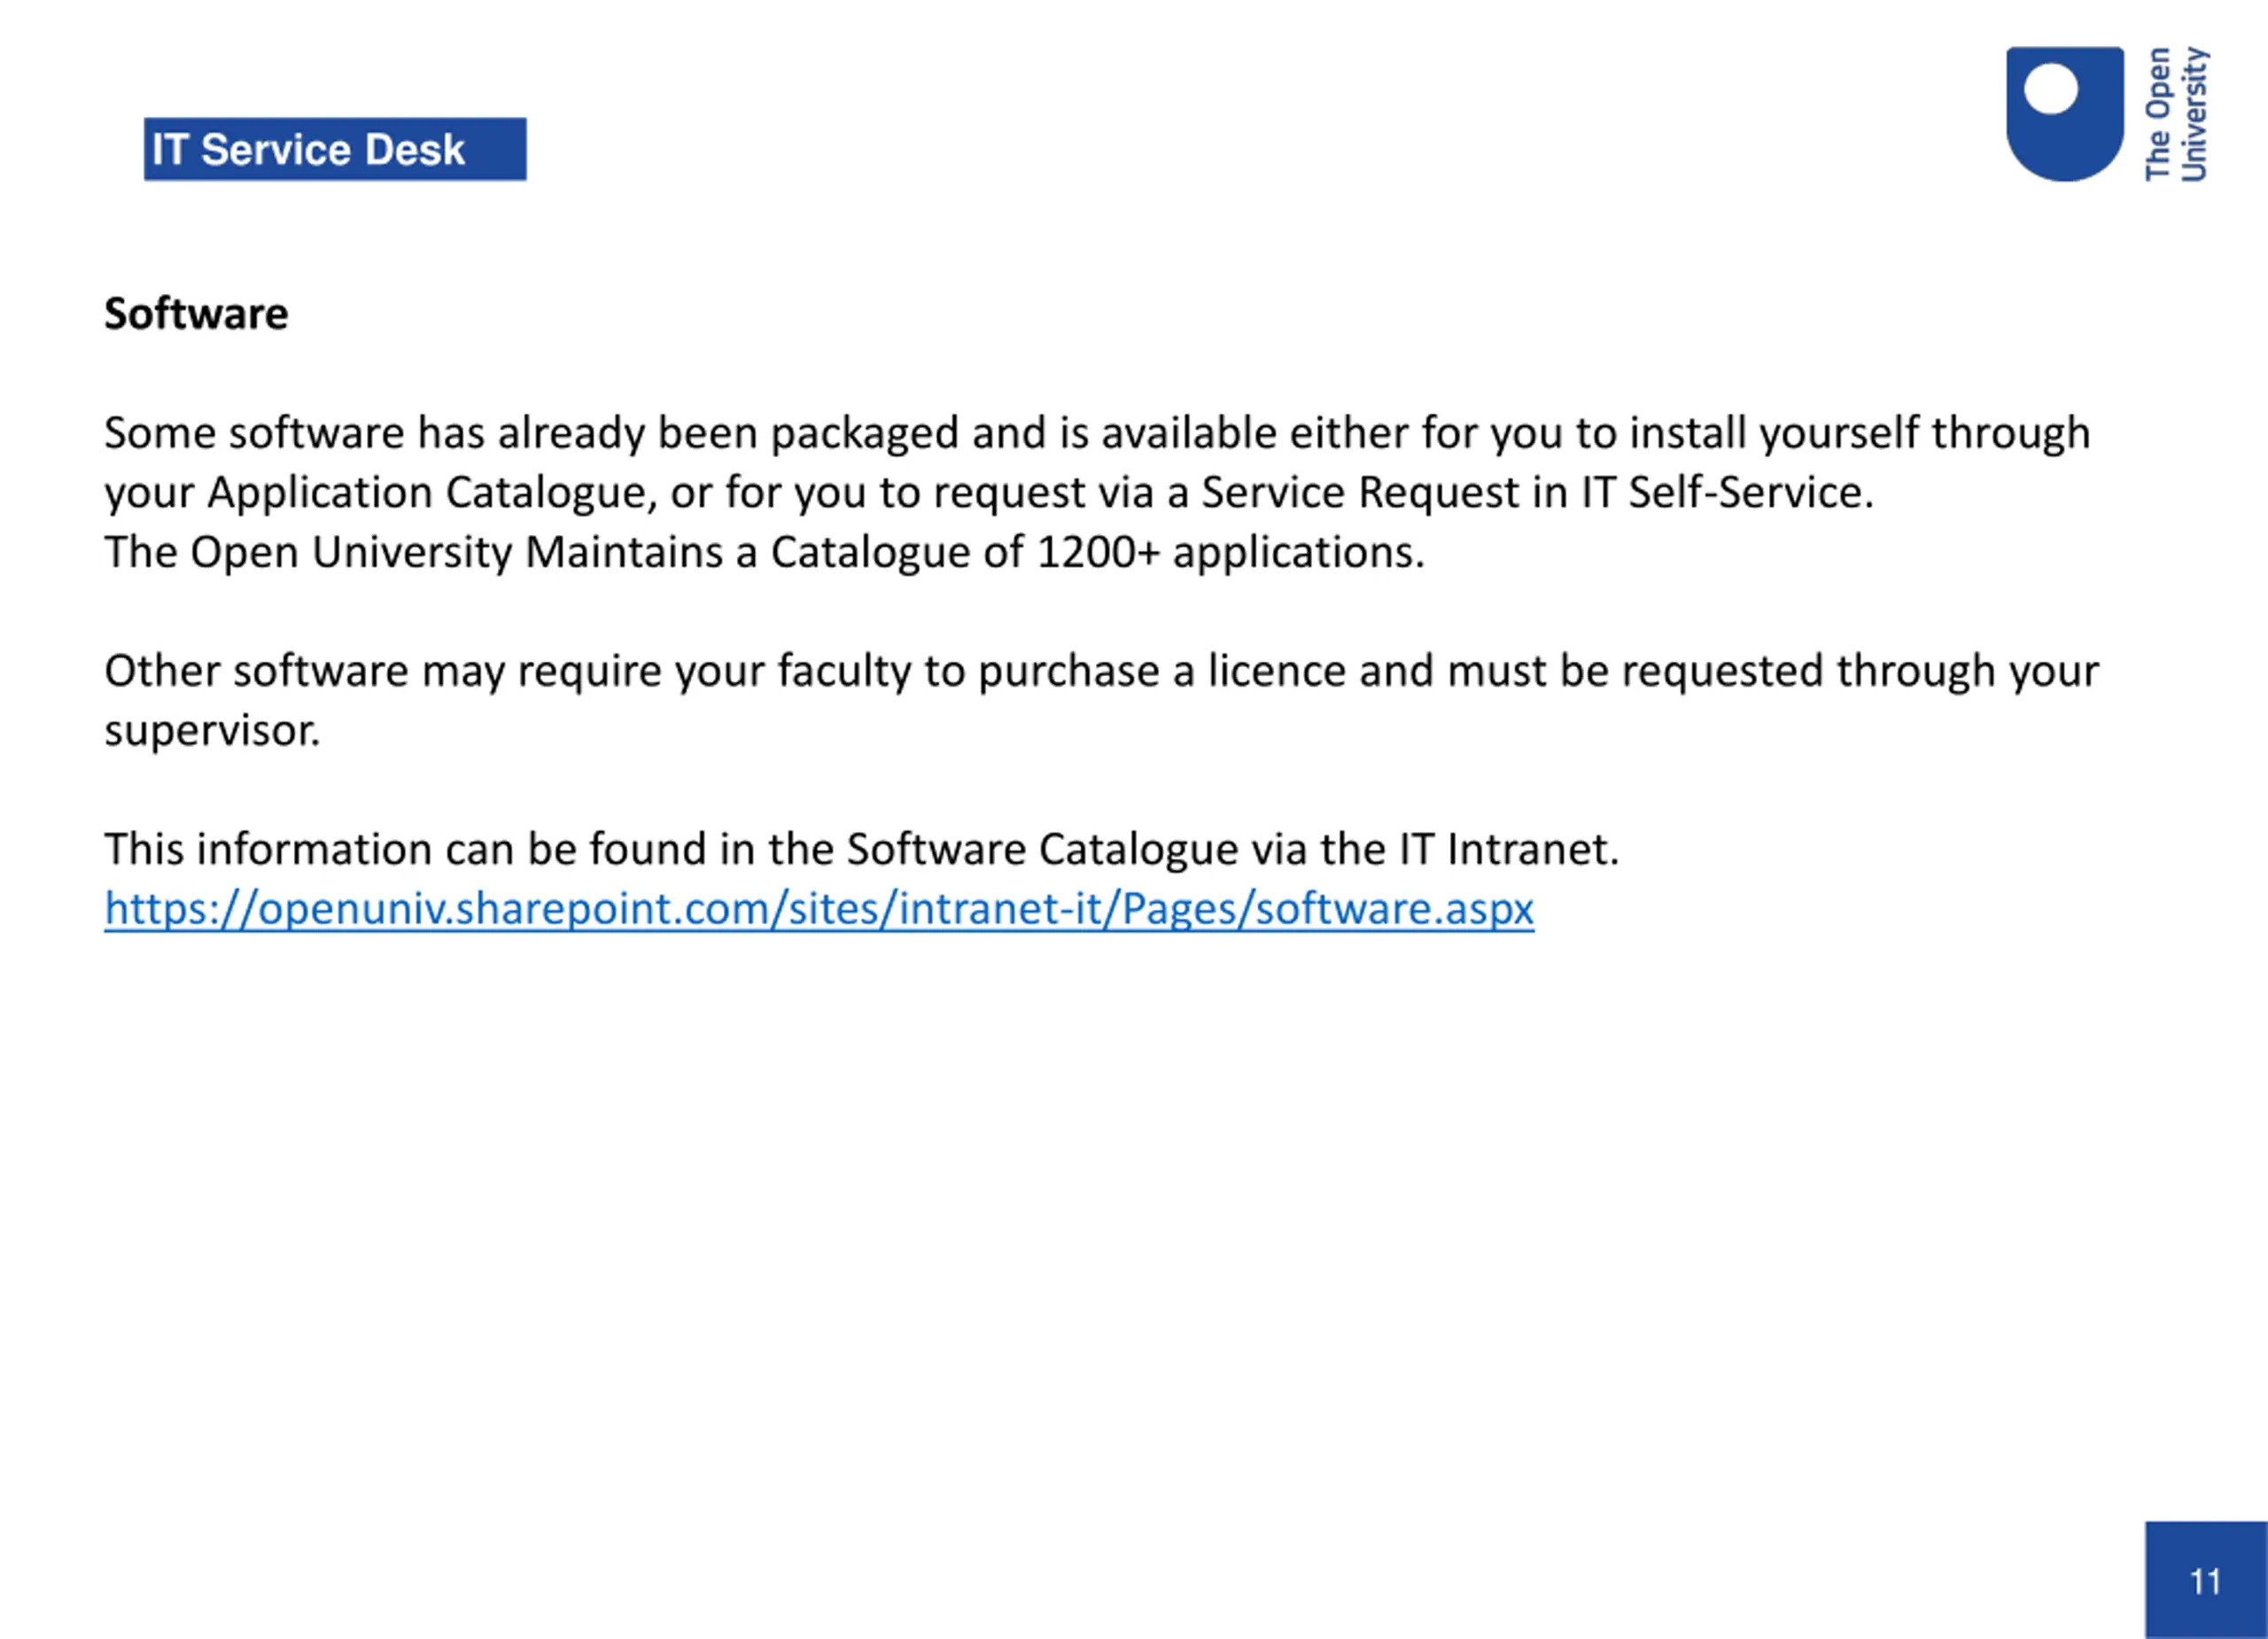Image resolution: width=2268 pixels, height=1639 pixels.
Task: Click the word 'Maintains' in the text
Action: coord(623,552)
